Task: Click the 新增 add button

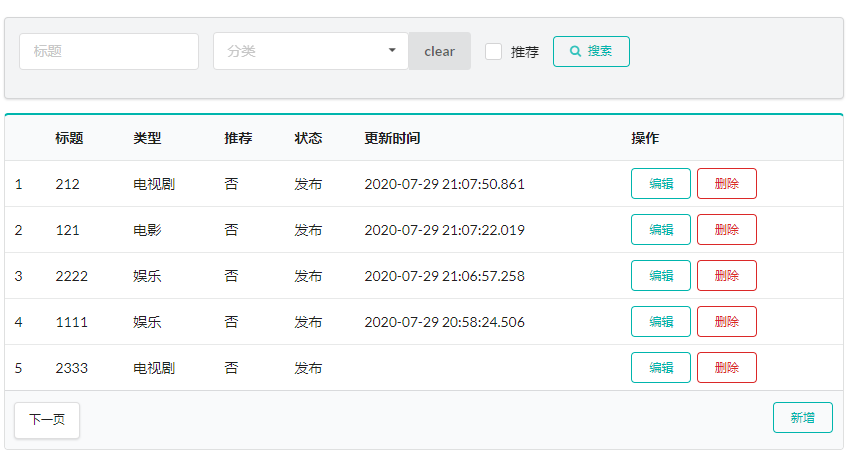Action: point(803,417)
